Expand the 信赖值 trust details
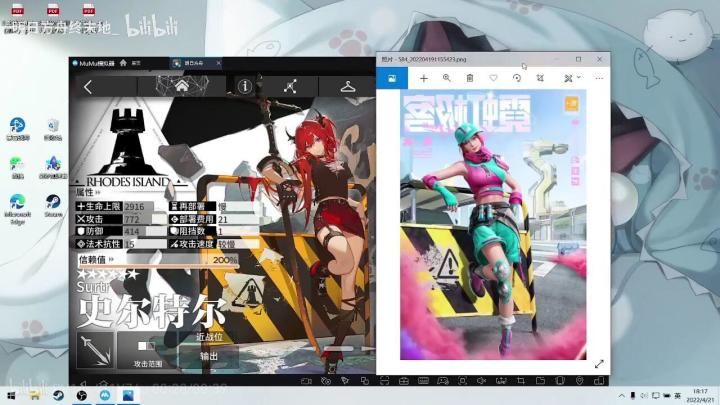This screenshot has width=720, height=405. coord(96,259)
